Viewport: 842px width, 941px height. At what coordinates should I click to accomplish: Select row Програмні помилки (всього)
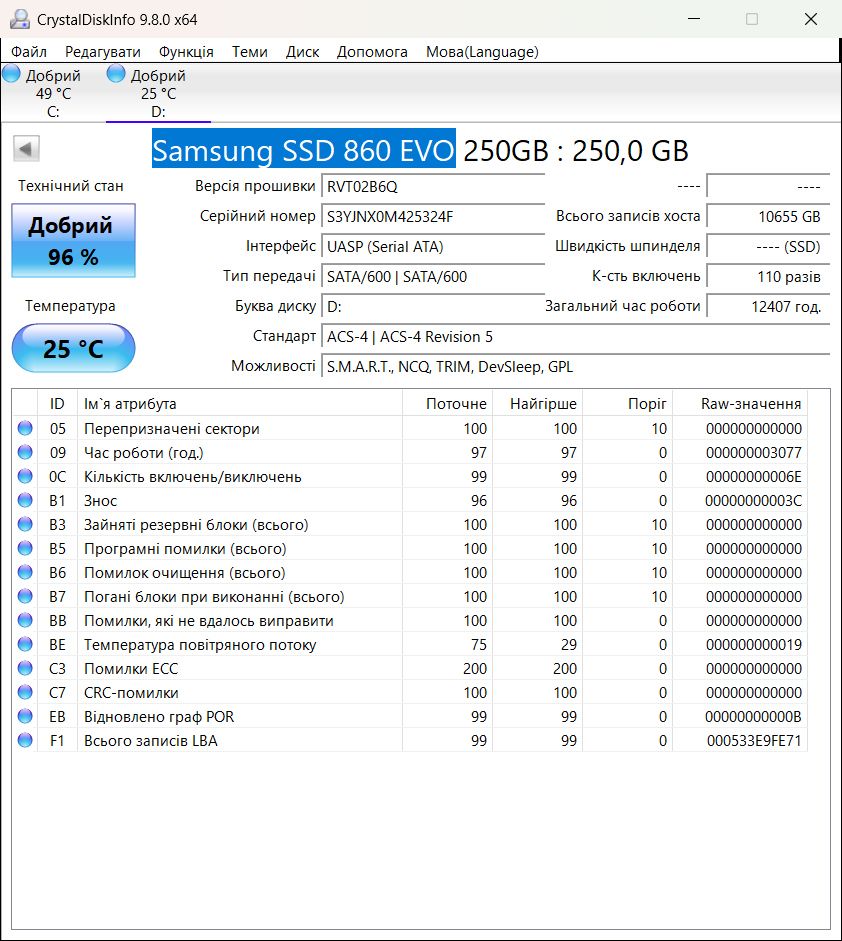coord(410,549)
